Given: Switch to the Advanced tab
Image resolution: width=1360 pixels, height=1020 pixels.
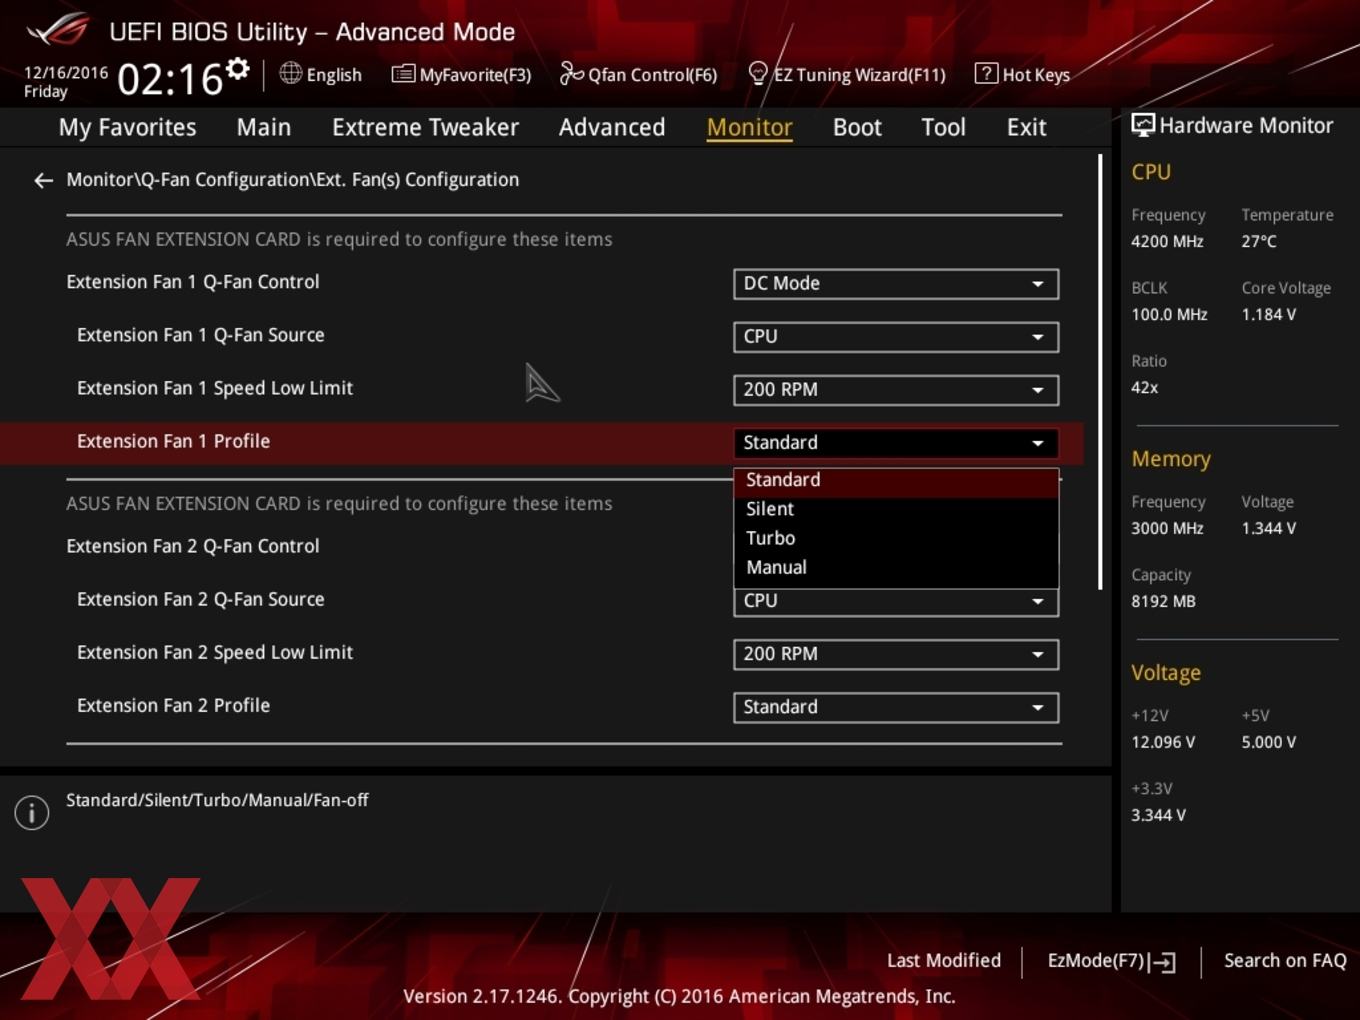Looking at the screenshot, I should click(612, 127).
